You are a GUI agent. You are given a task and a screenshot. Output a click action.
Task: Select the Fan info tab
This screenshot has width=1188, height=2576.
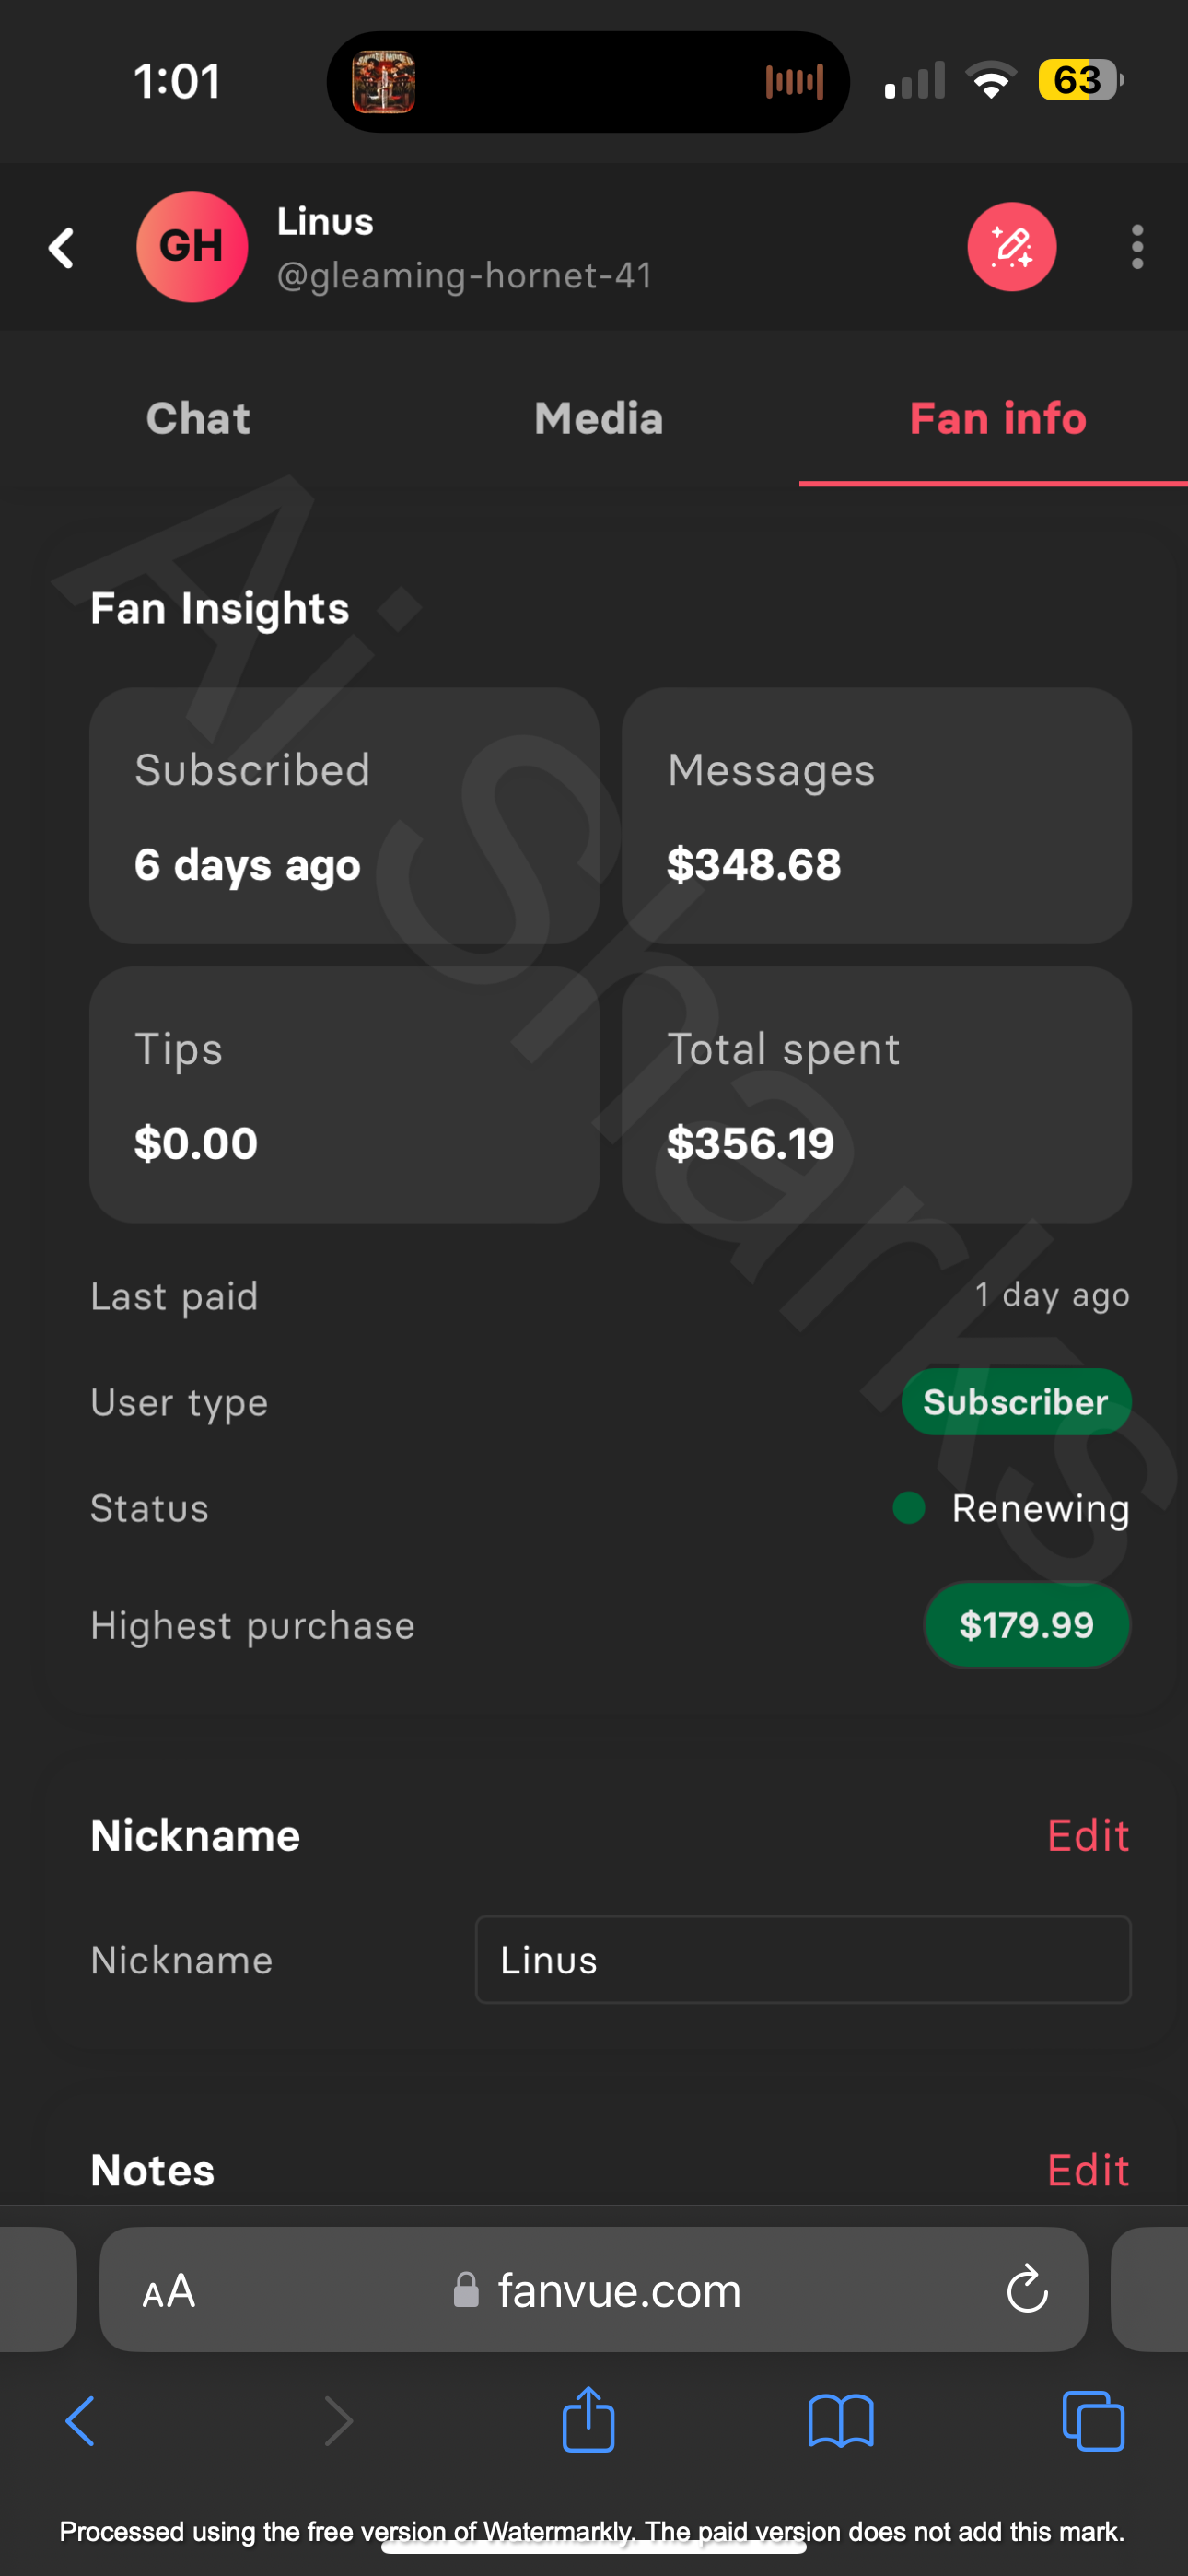[x=997, y=419]
